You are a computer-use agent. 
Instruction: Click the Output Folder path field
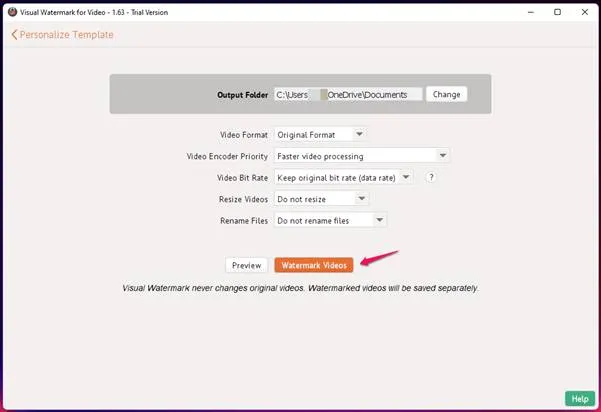click(x=348, y=94)
